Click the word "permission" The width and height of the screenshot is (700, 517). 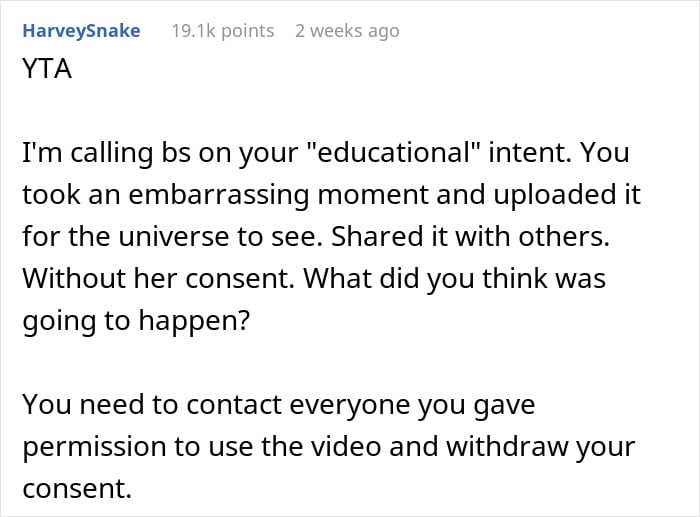94,447
